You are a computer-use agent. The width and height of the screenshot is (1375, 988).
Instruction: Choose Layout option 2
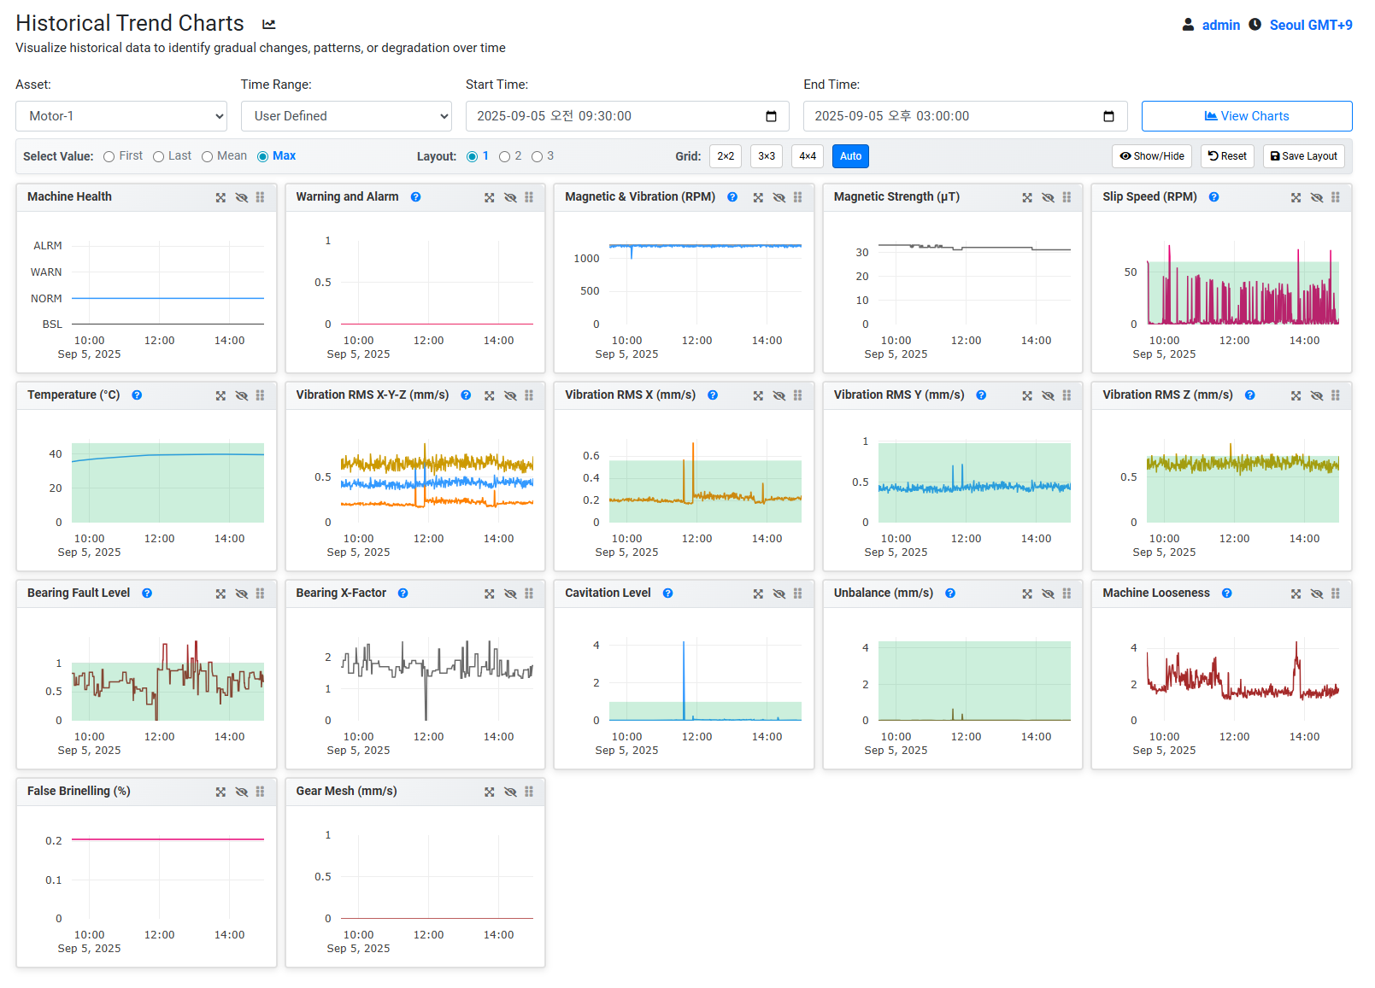[505, 157]
